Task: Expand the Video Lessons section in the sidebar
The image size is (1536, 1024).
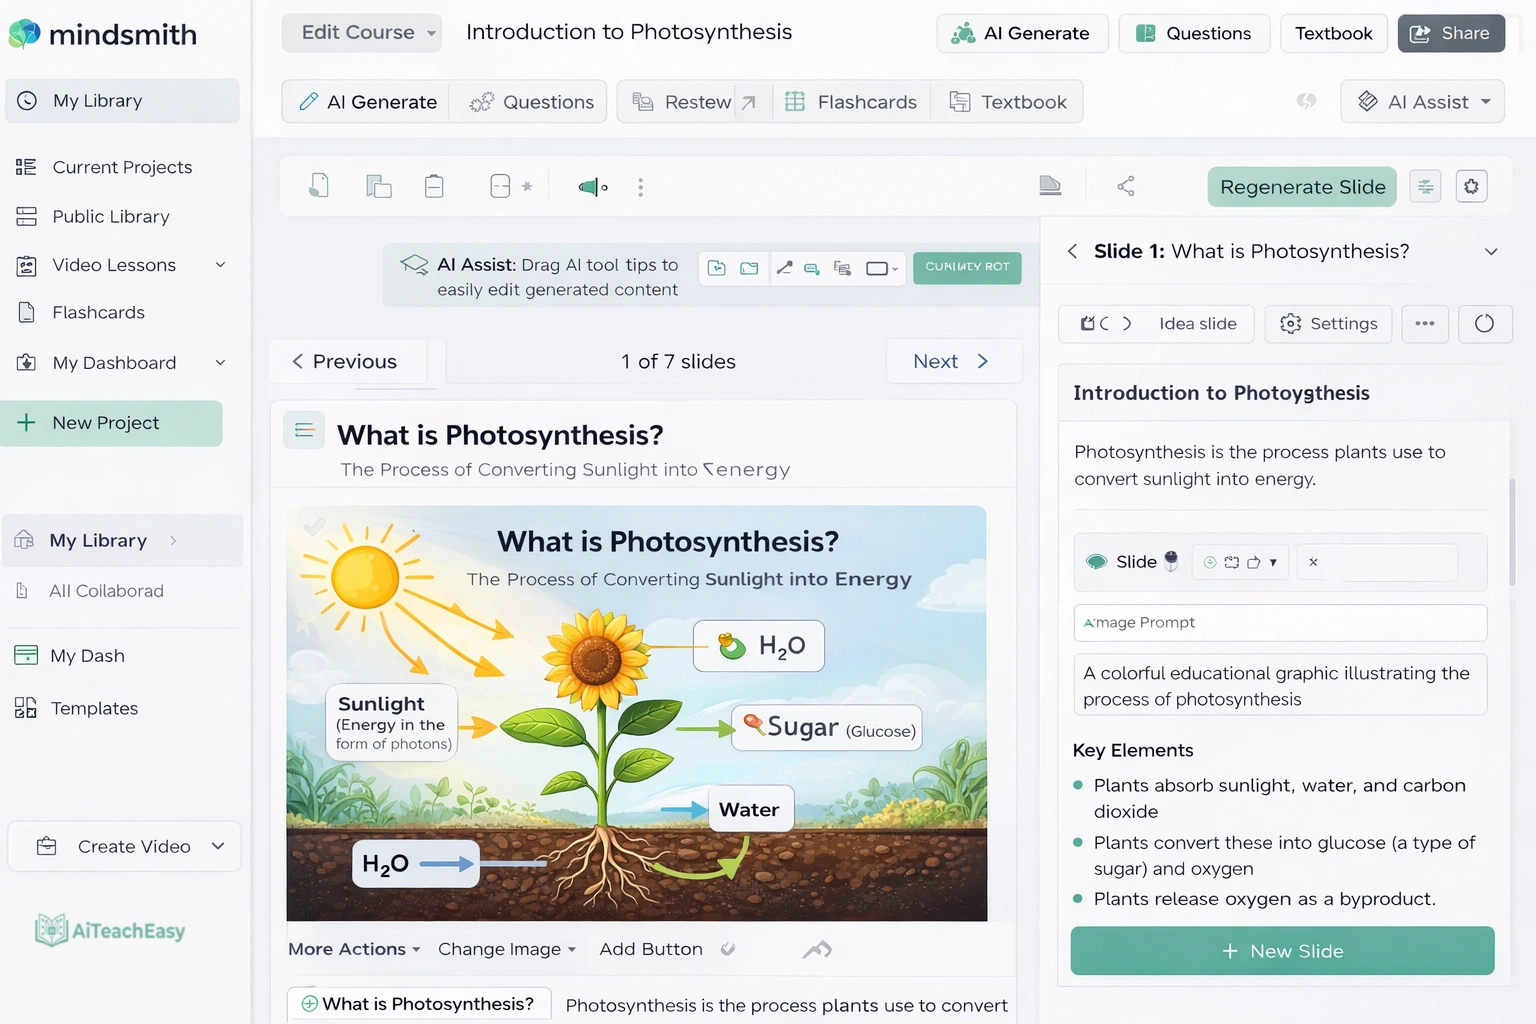Action: pos(219,265)
